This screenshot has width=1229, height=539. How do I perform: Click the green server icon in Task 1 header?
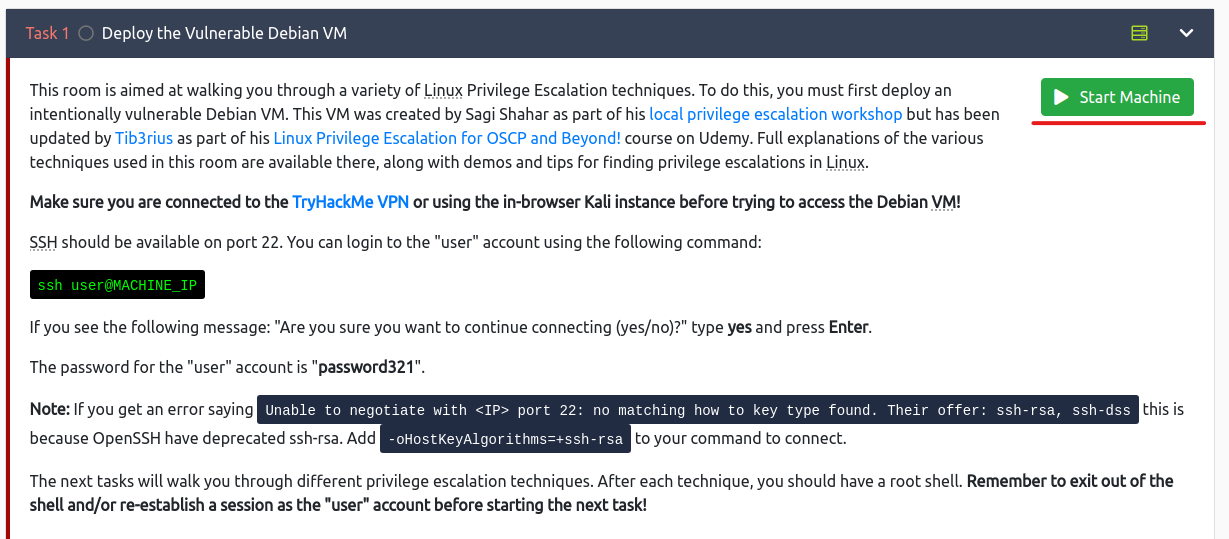click(1139, 33)
